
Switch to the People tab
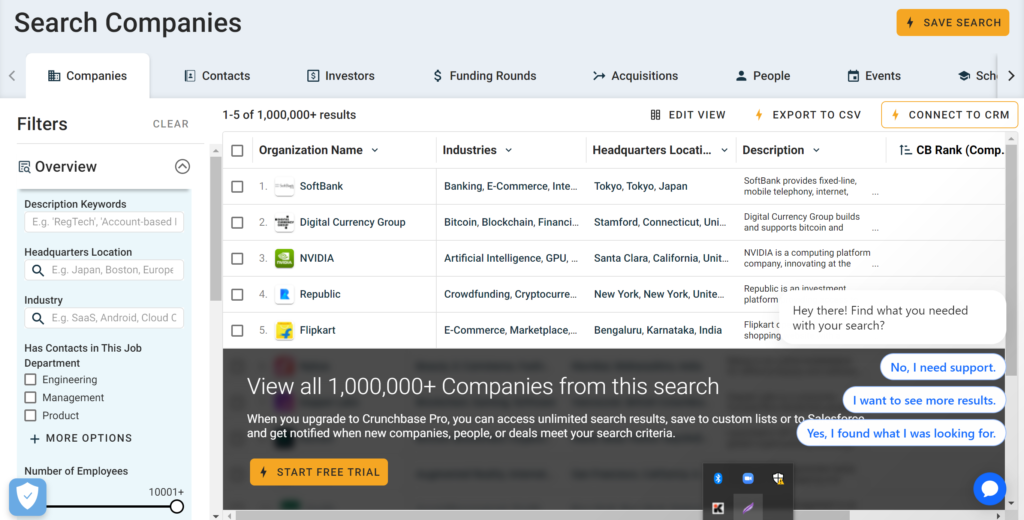[x=763, y=76]
